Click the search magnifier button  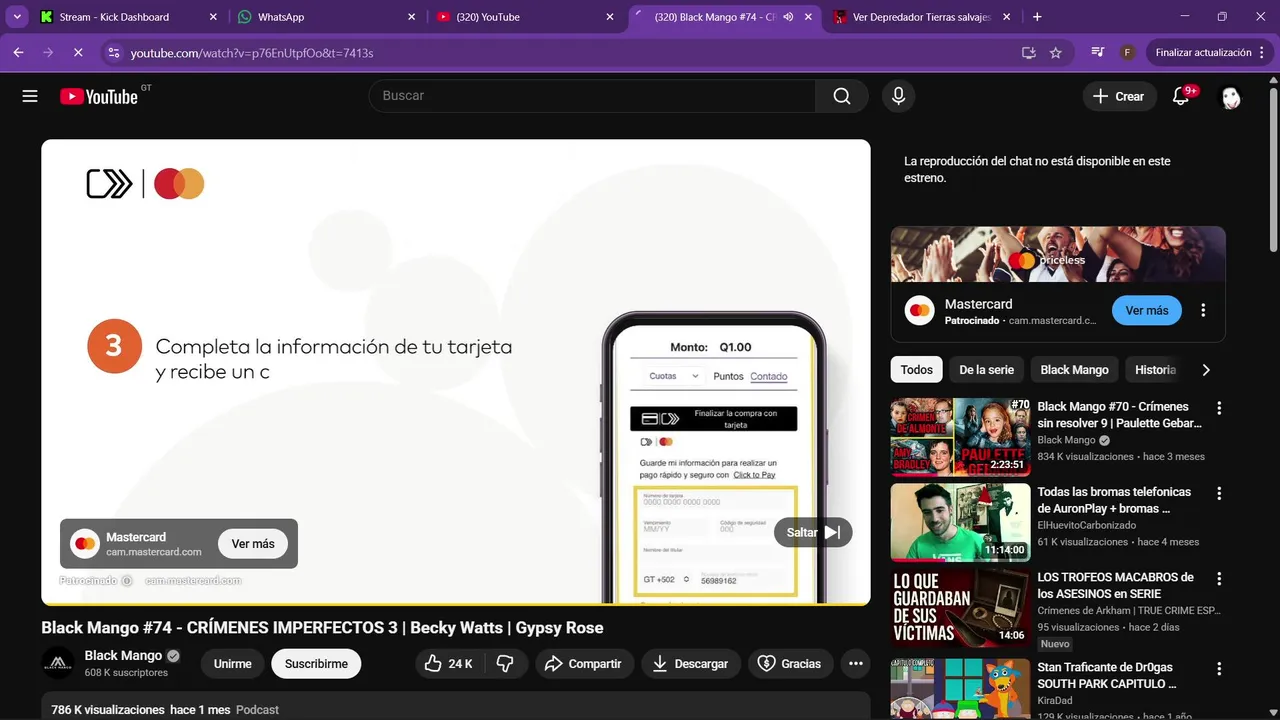point(842,96)
